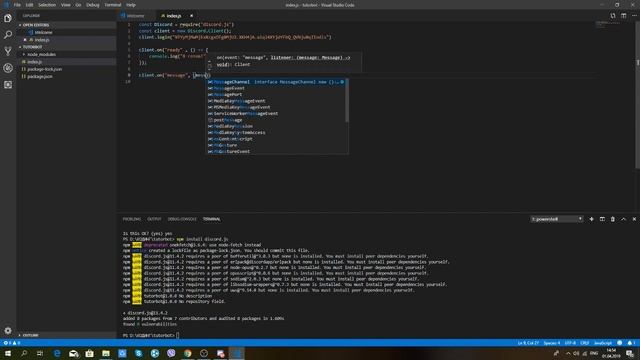Switch to the Debug Console tab
The image size is (640, 360).
coord(182,219)
